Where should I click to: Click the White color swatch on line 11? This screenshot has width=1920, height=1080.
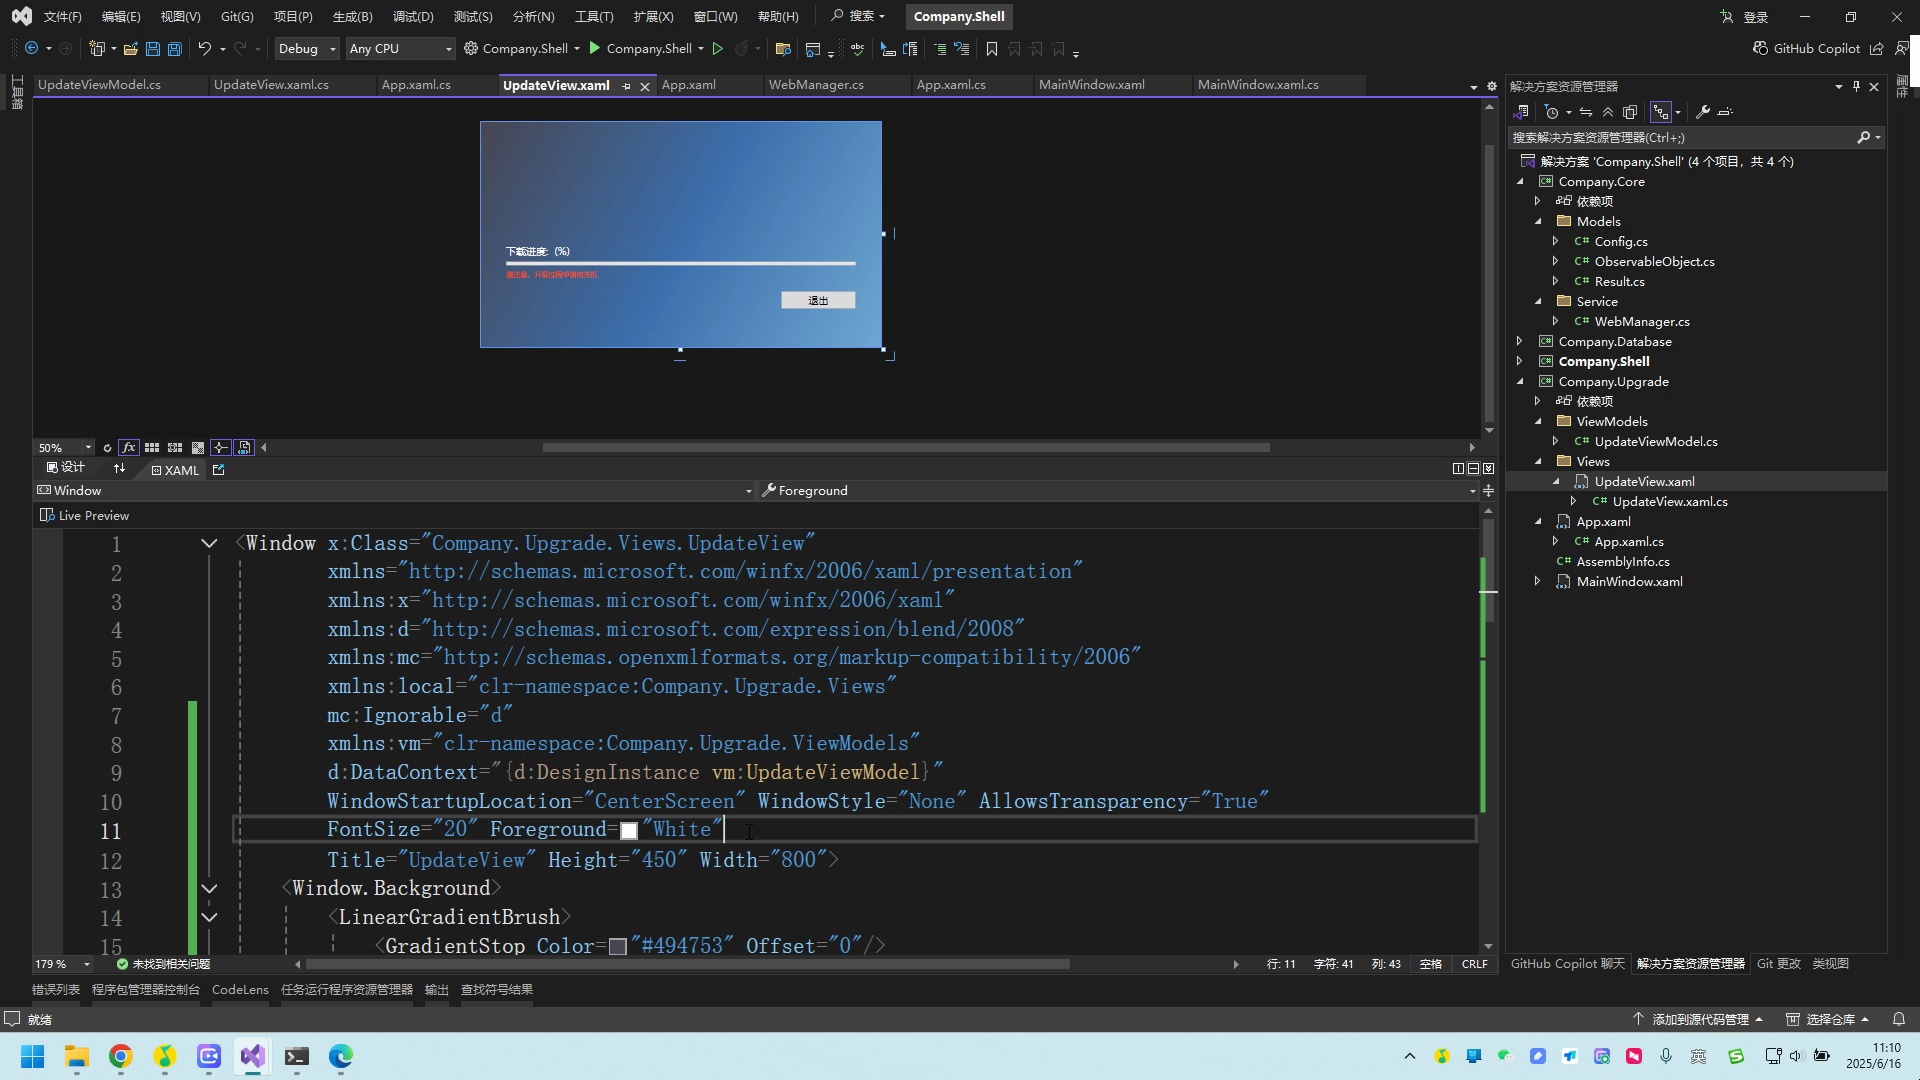pyautogui.click(x=629, y=831)
